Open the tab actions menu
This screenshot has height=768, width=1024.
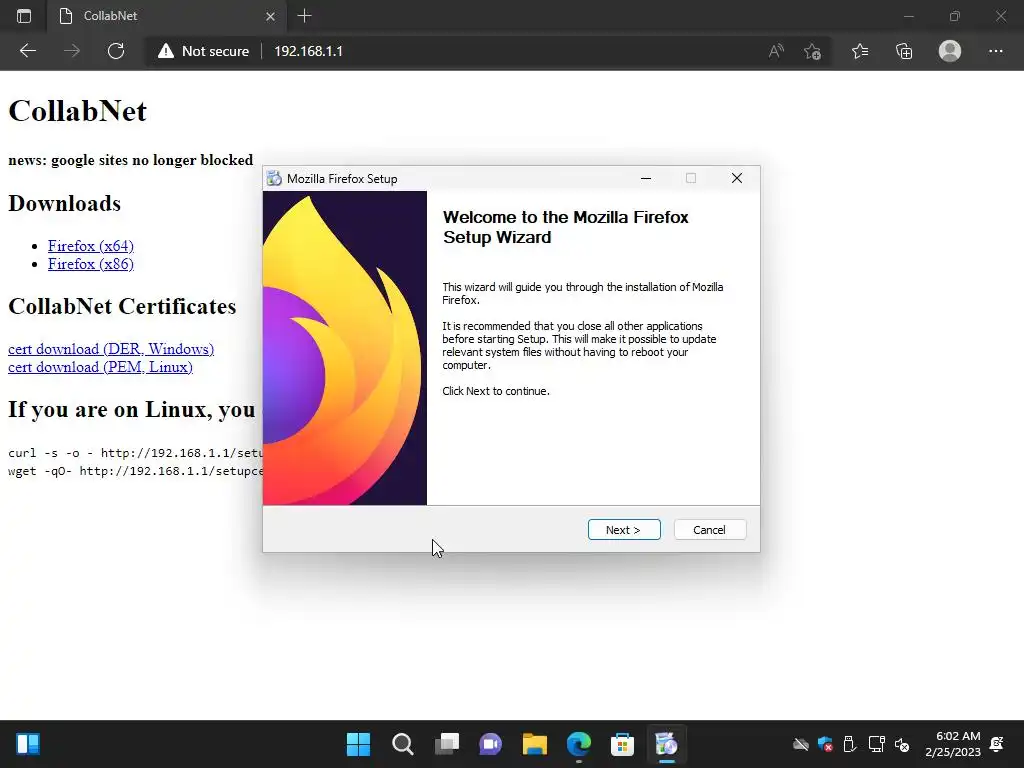pyautogui.click(x=24, y=16)
